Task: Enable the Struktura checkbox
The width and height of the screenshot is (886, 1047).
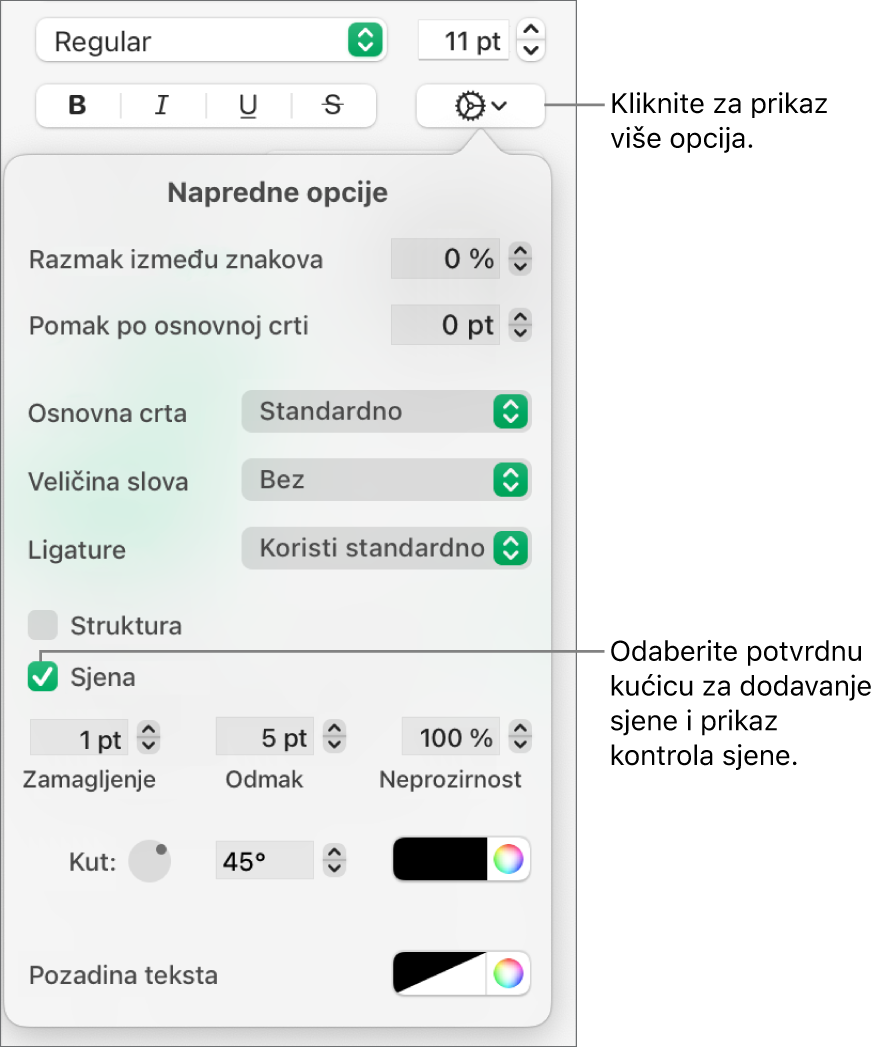Action: tap(42, 625)
